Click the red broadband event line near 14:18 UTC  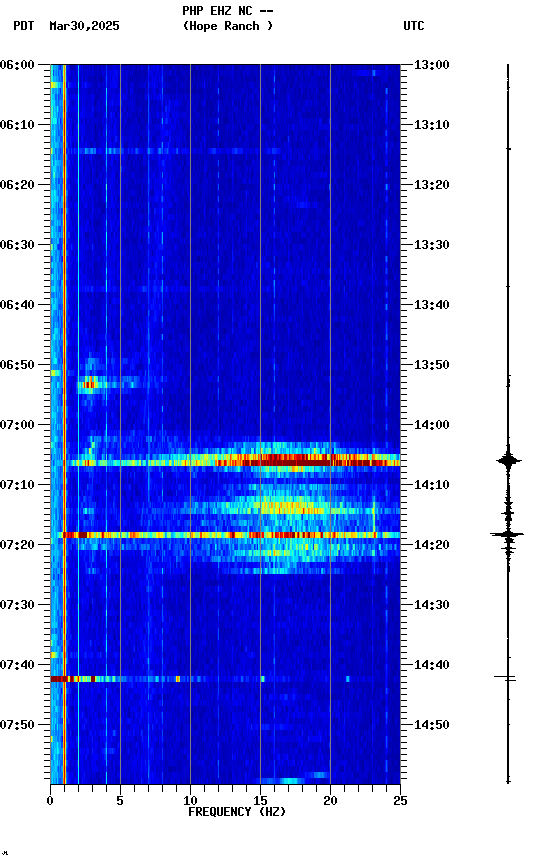coord(231,535)
